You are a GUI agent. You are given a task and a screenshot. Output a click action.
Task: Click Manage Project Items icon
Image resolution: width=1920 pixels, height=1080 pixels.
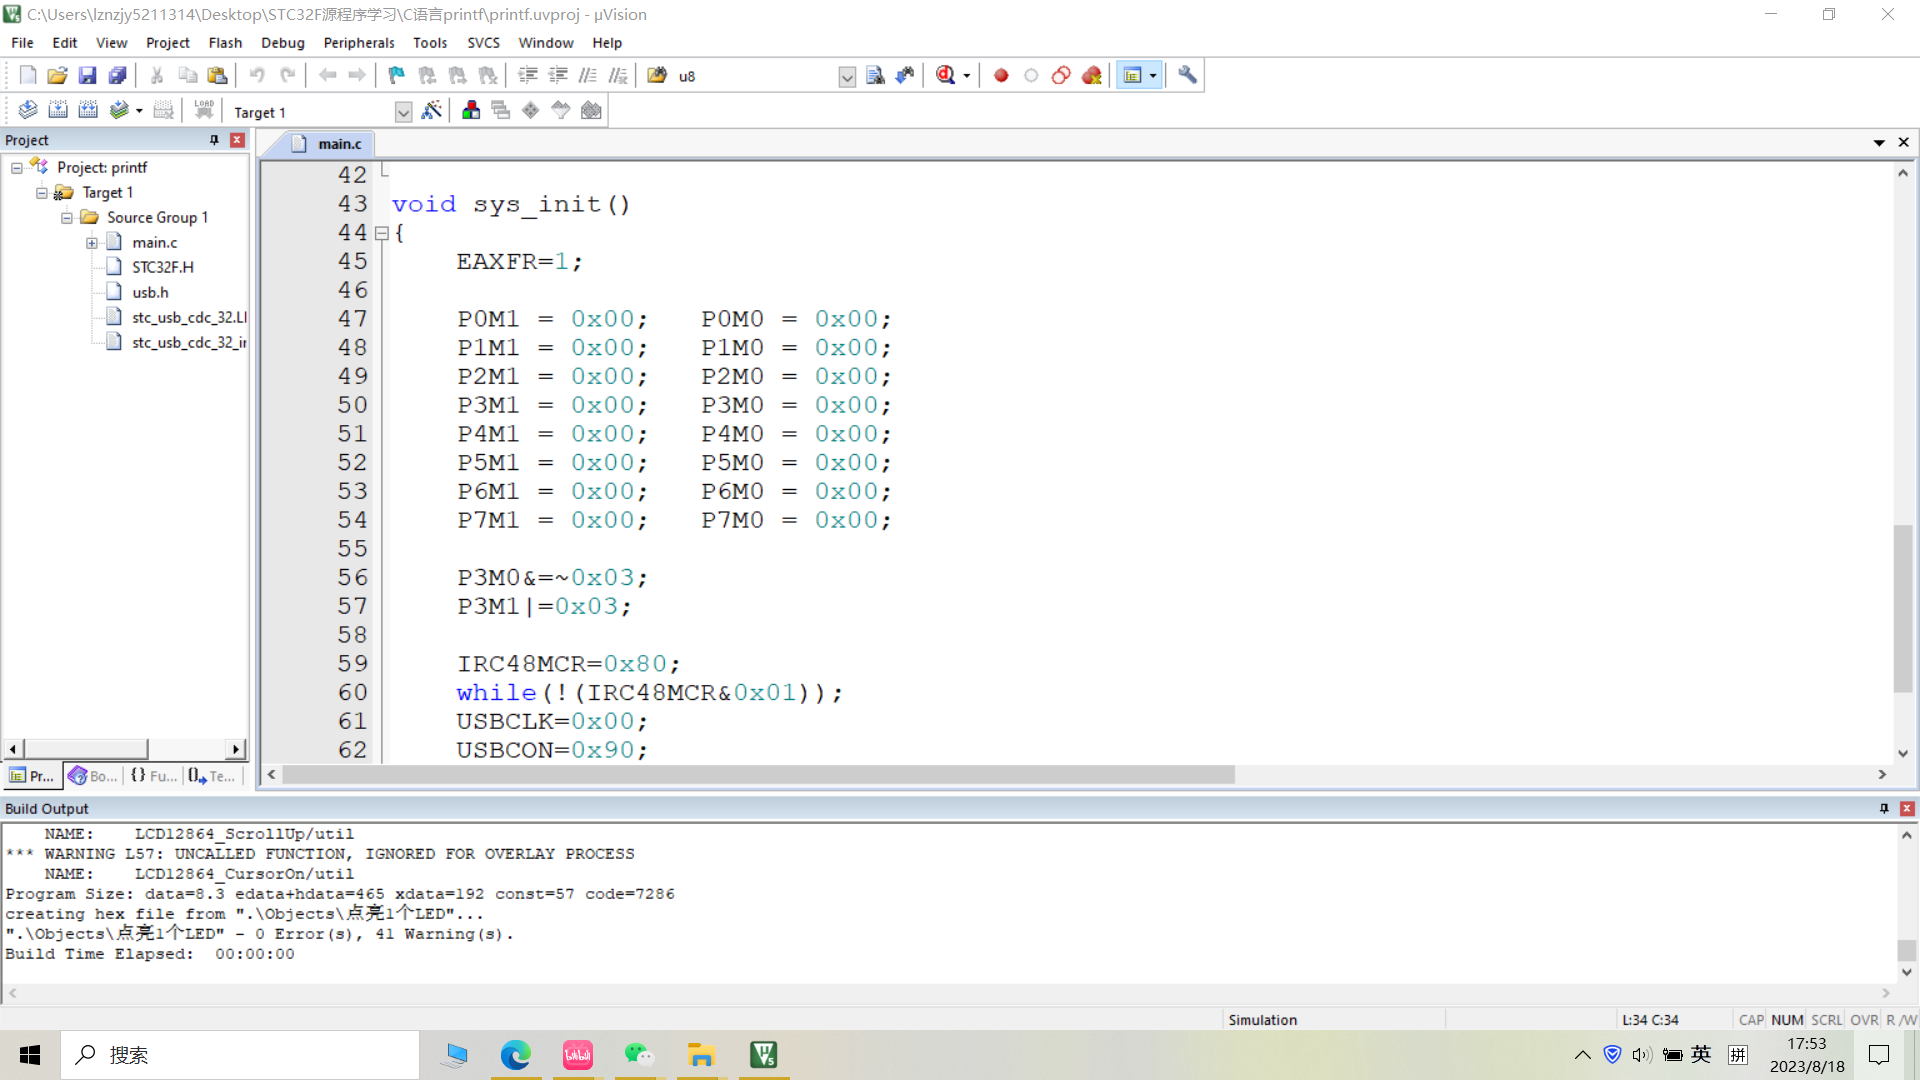(471, 111)
